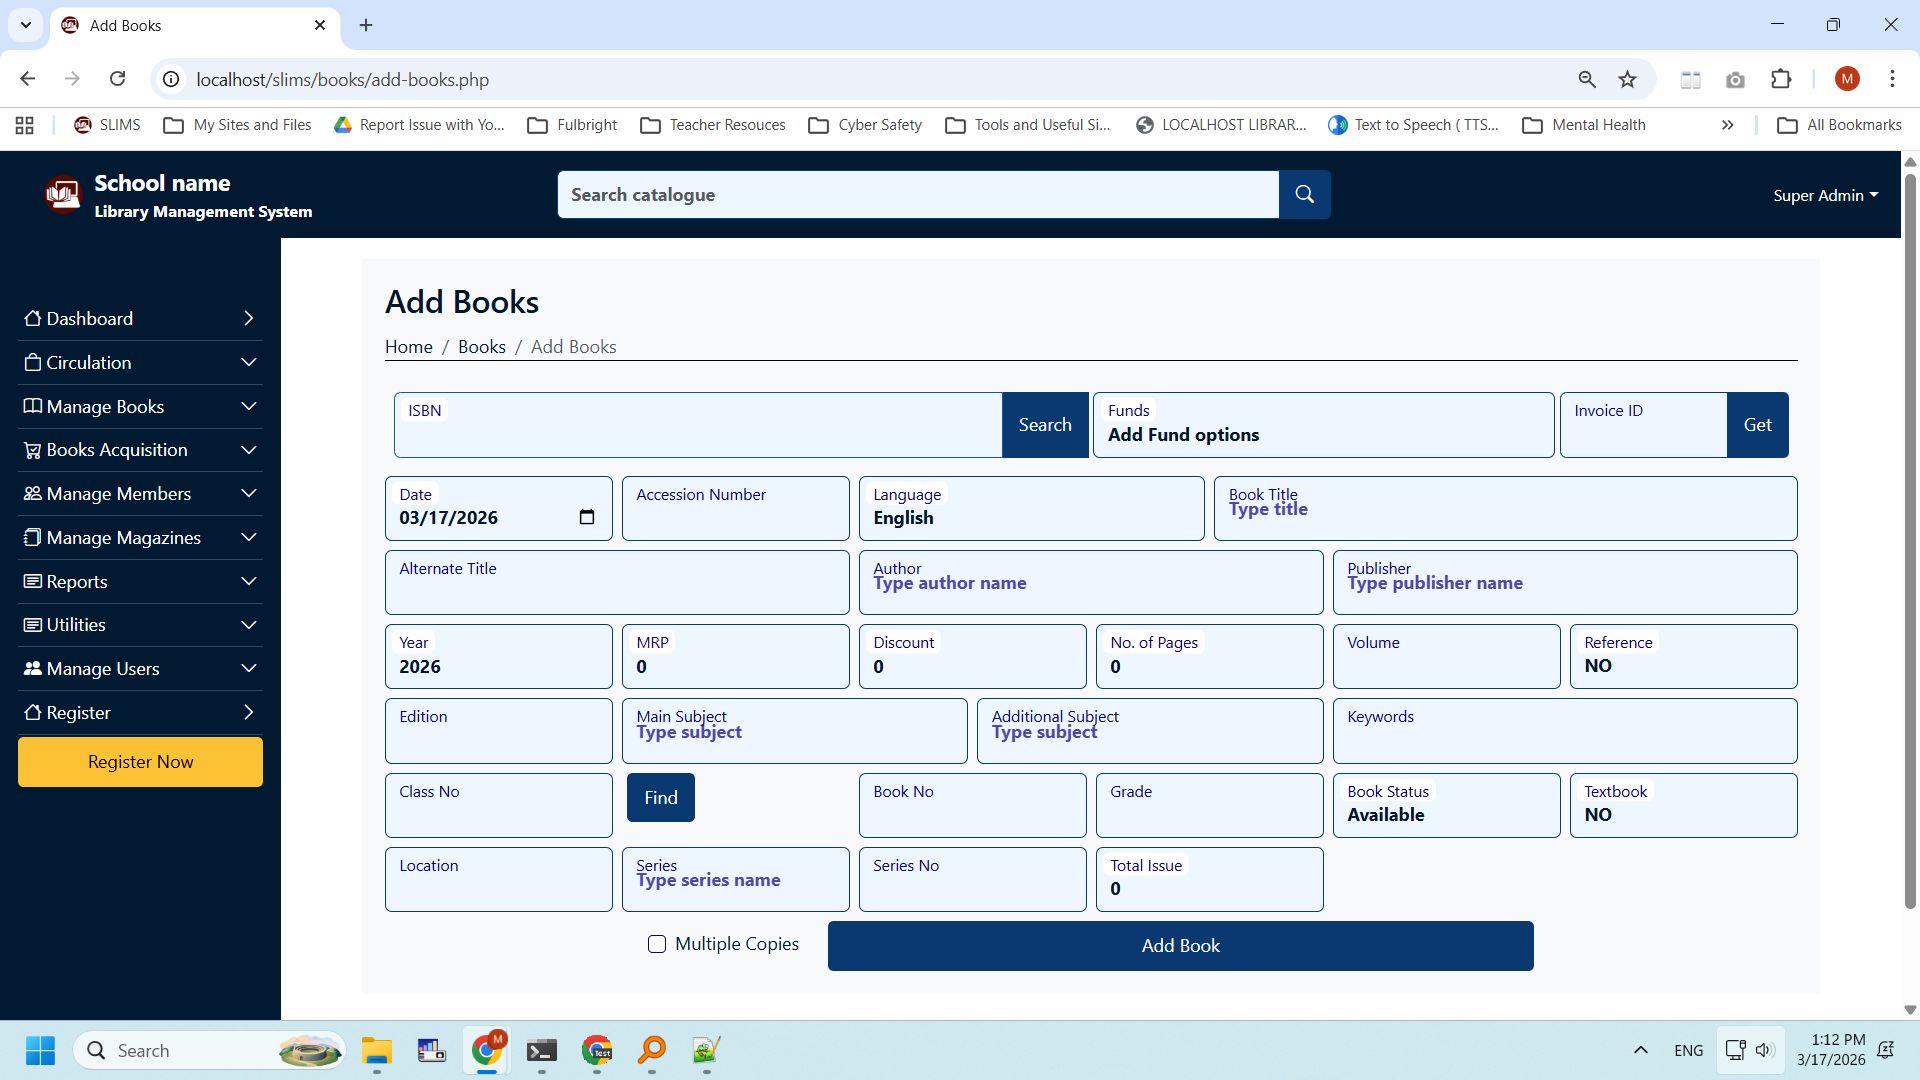Open the browser extensions puzzle icon

[x=1781, y=79]
